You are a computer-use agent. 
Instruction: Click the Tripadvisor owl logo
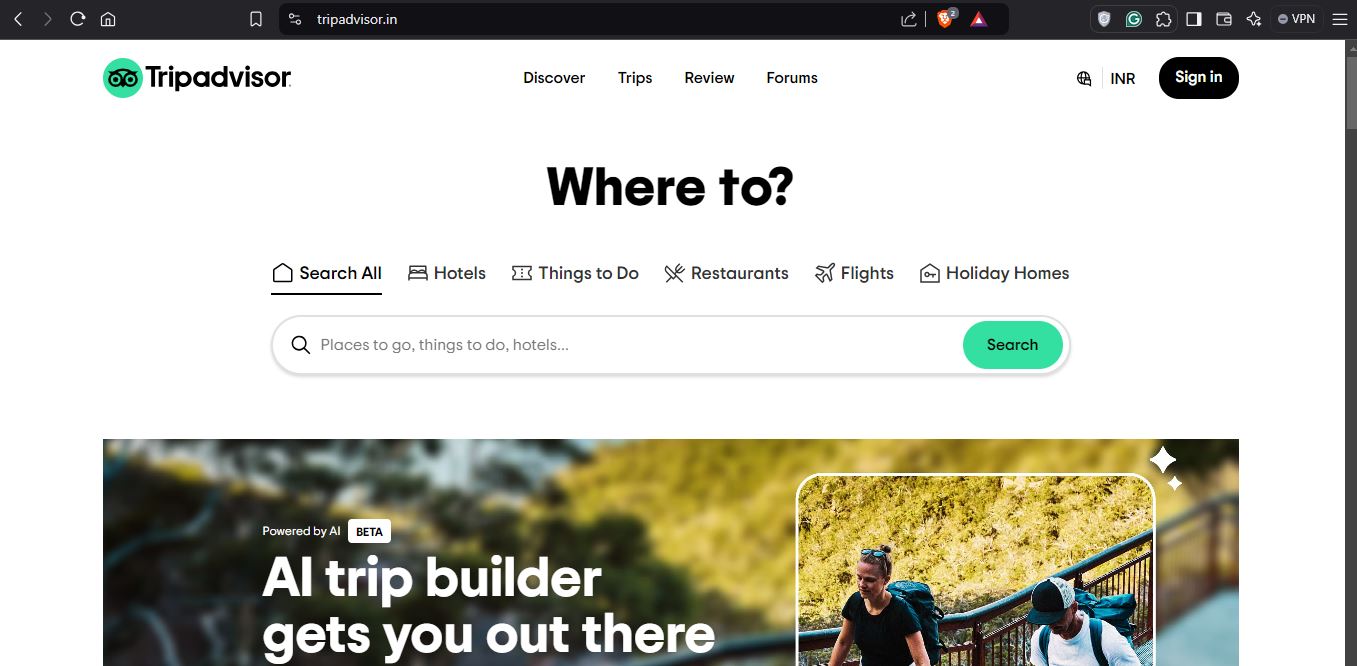123,78
